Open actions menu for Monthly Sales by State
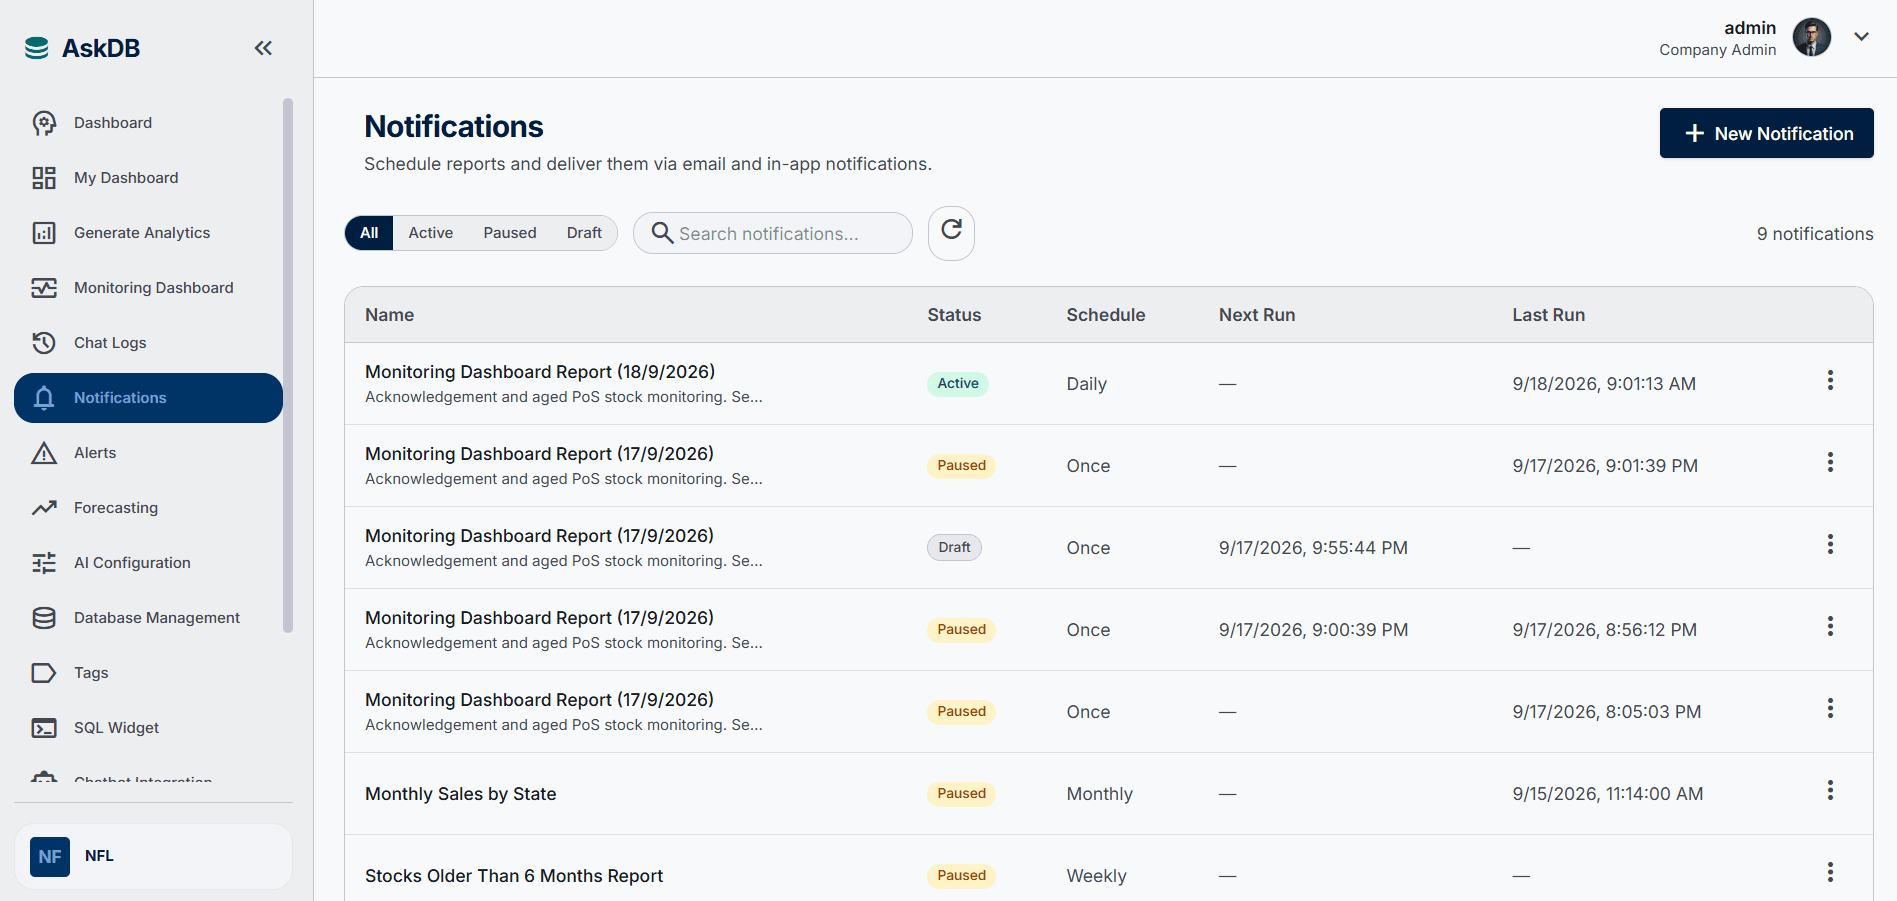The width and height of the screenshot is (1897, 901). (x=1830, y=790)
